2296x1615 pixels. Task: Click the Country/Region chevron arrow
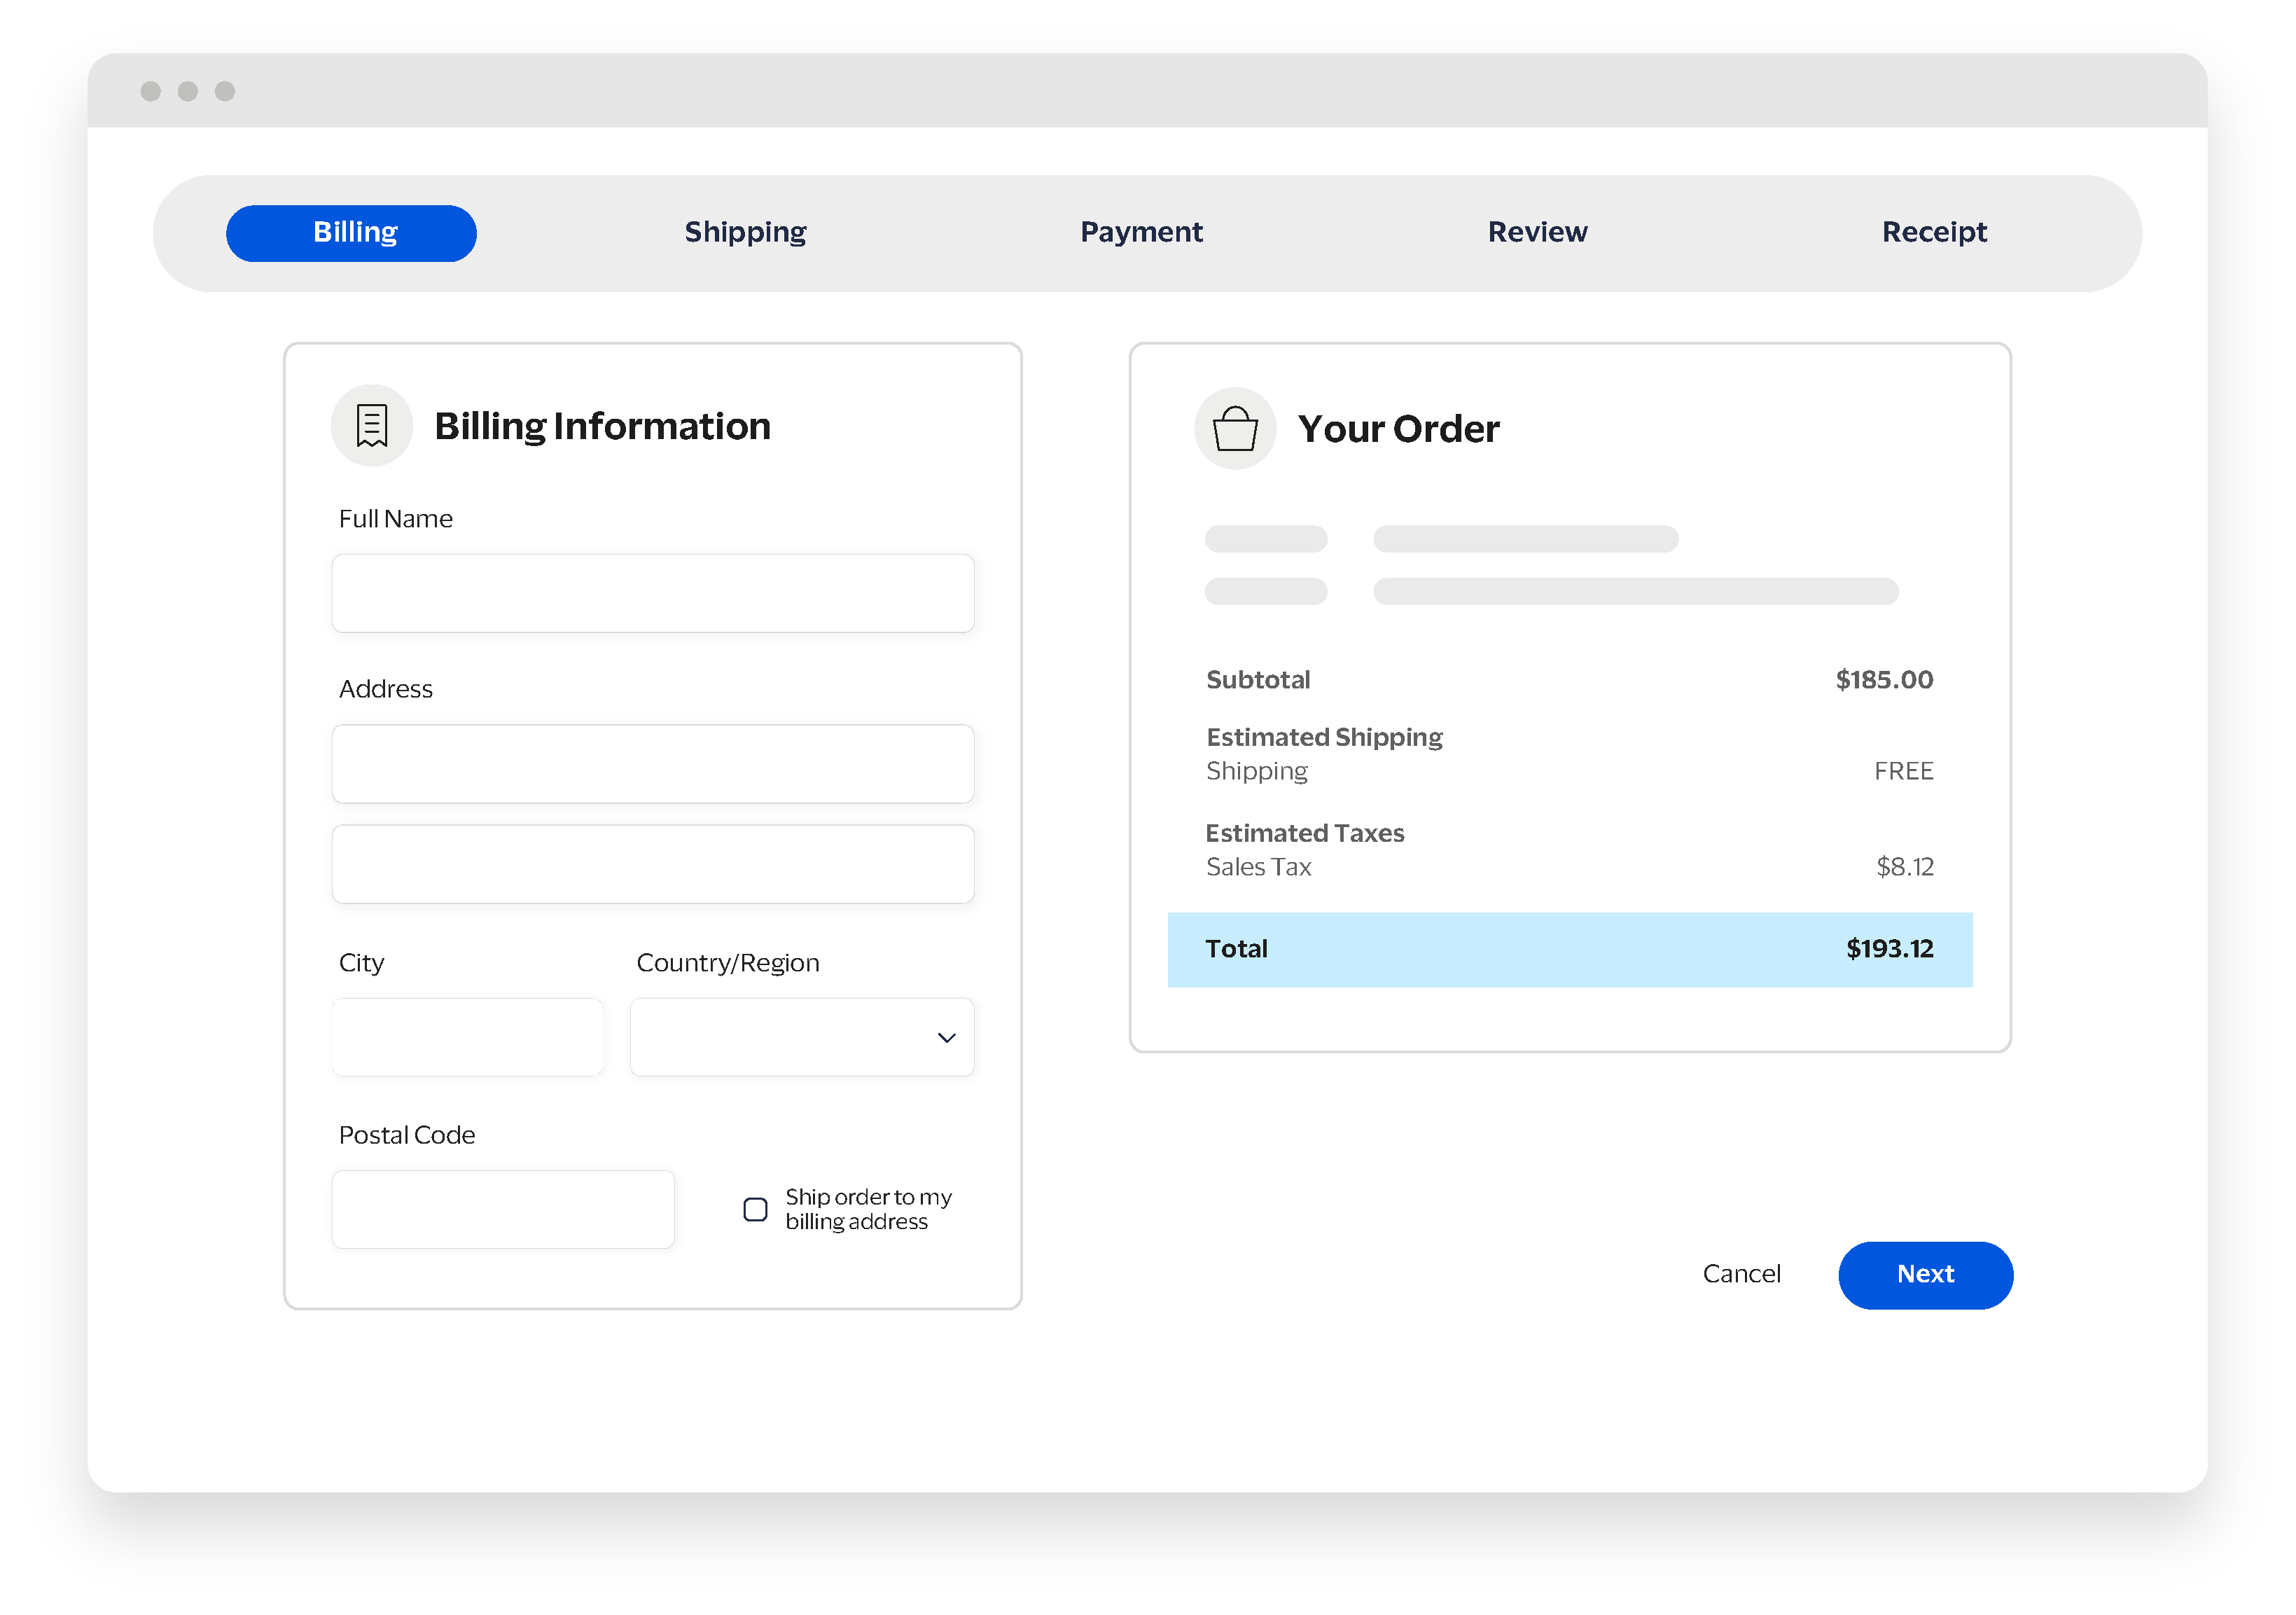(x=946, y=1038)
